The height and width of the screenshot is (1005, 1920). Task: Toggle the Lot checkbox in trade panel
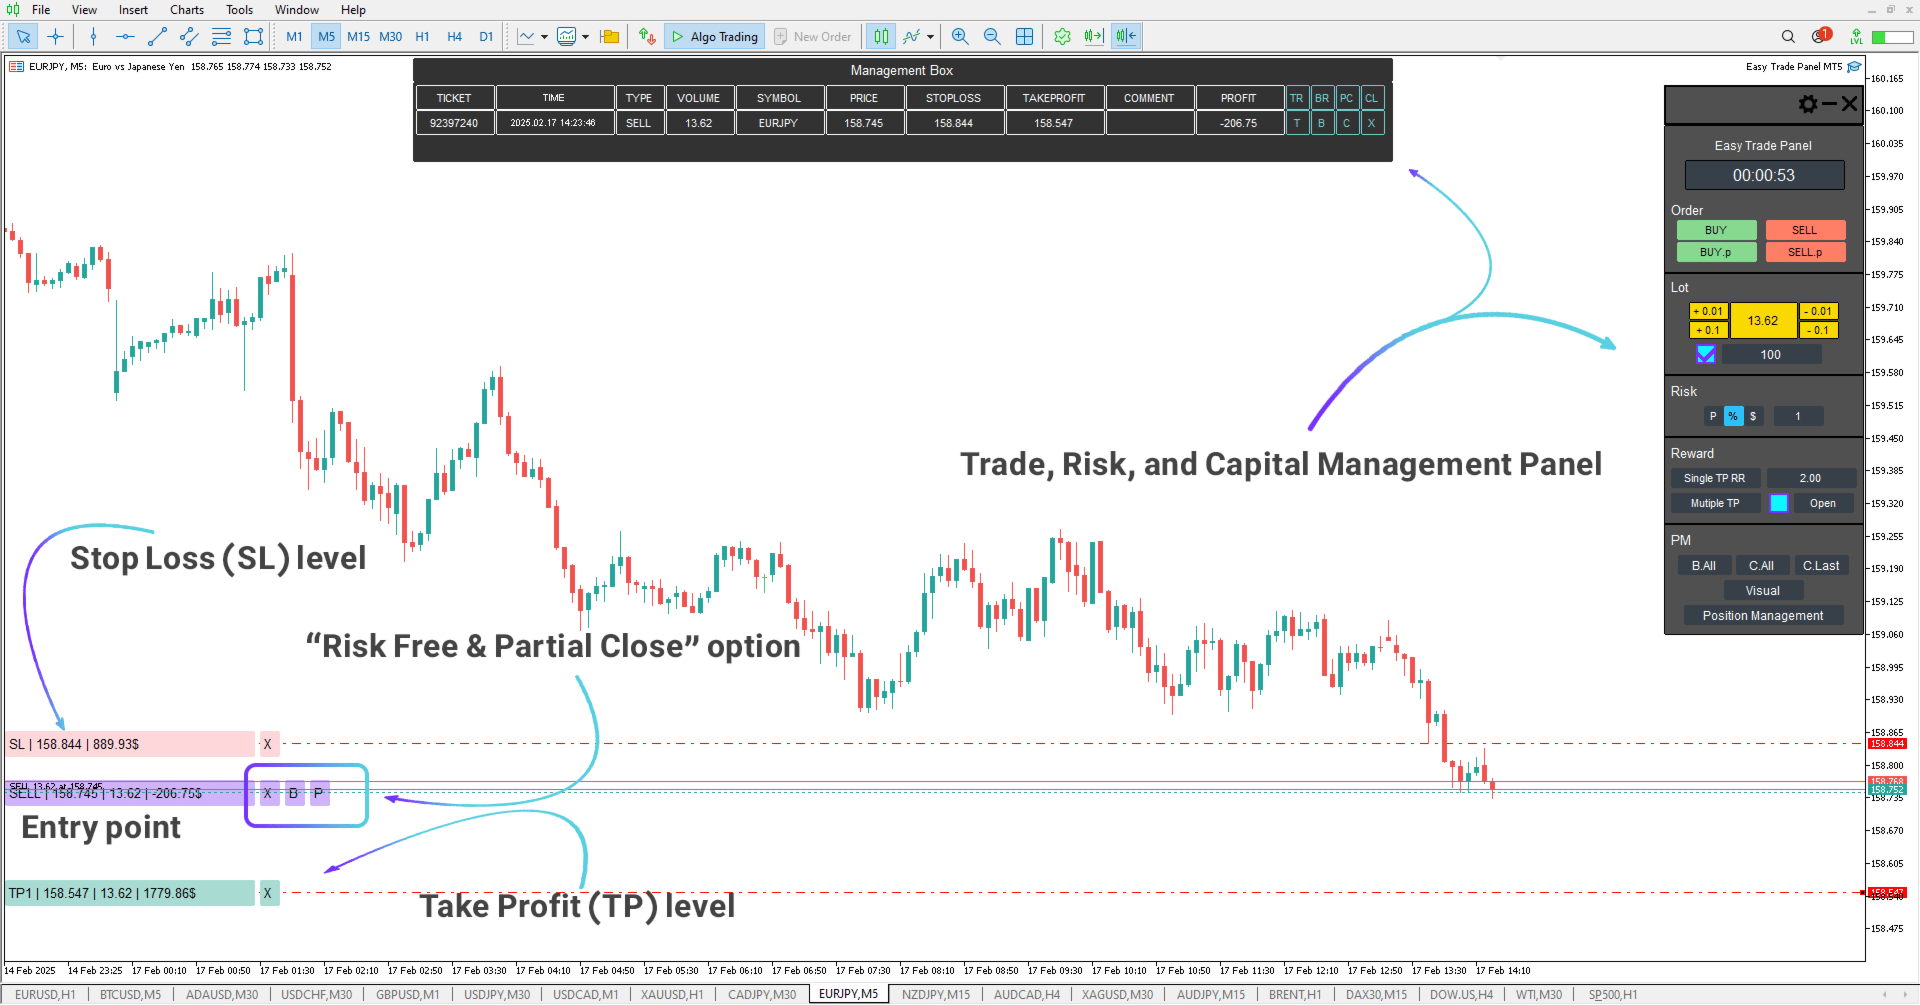pyautogui.click(x=1706, y=354)
